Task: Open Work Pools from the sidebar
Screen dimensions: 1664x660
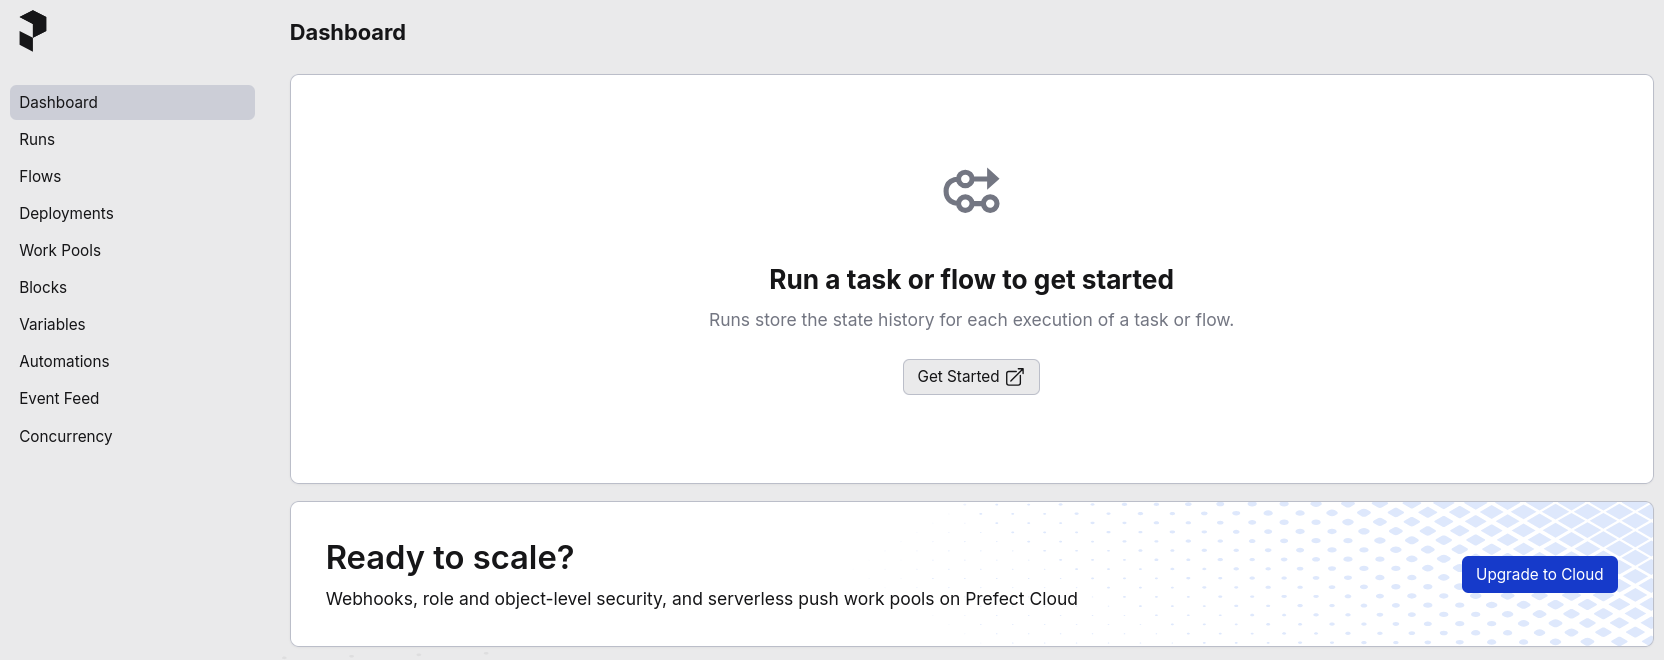Action: 132,250
